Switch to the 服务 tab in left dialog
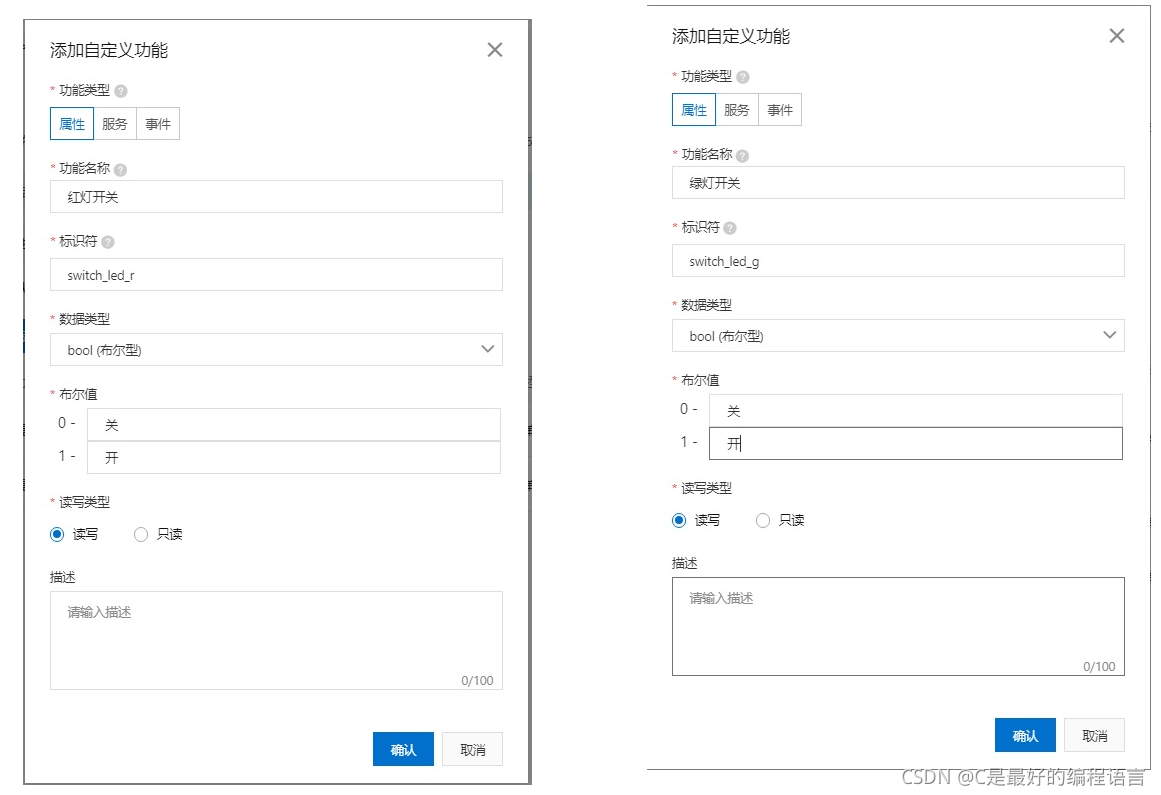Viewport: 1161px width, 795px height. (x=114, y=124)
